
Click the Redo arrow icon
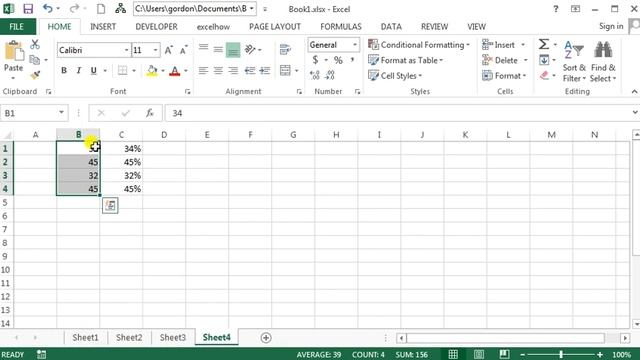coord(74,9)
